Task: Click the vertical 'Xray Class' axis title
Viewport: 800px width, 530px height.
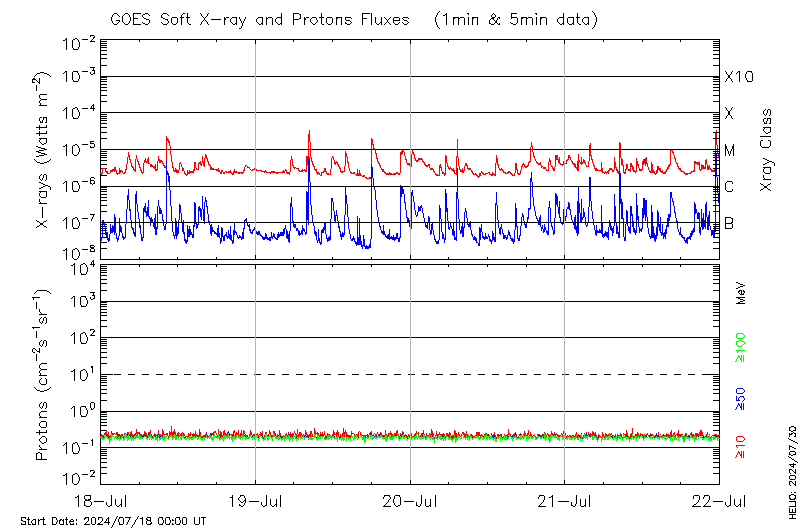Action: coord(766,150)
